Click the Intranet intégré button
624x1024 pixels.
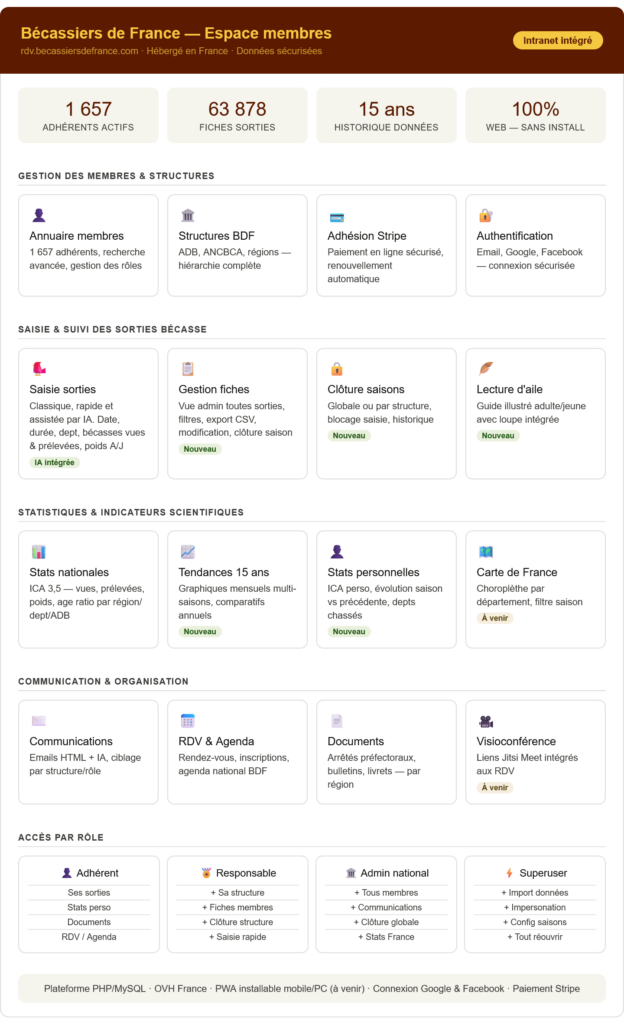click(557, 40)
